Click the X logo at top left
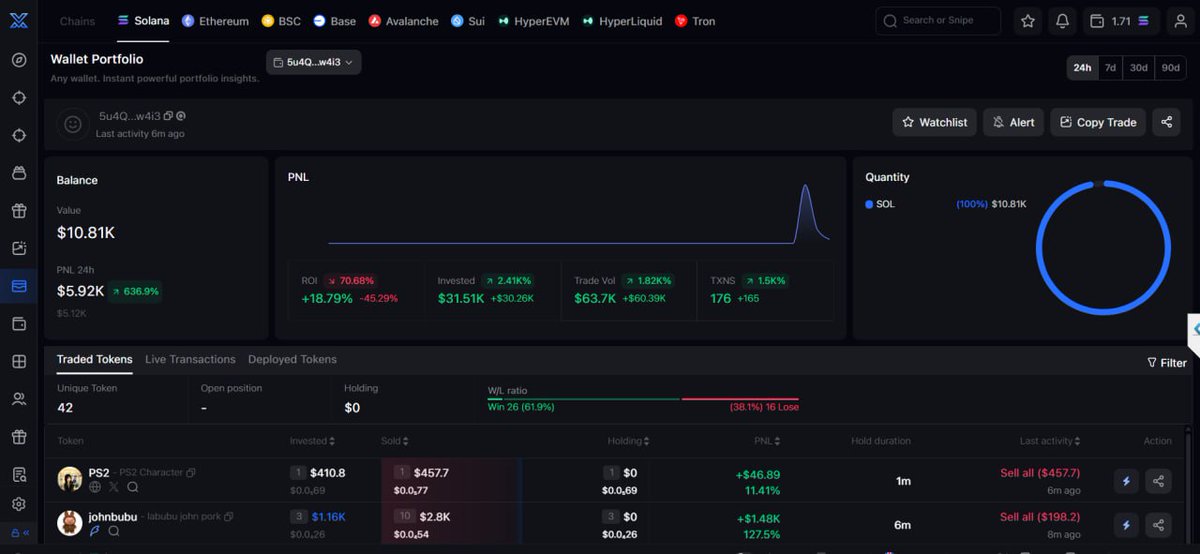 coord(18,20)
